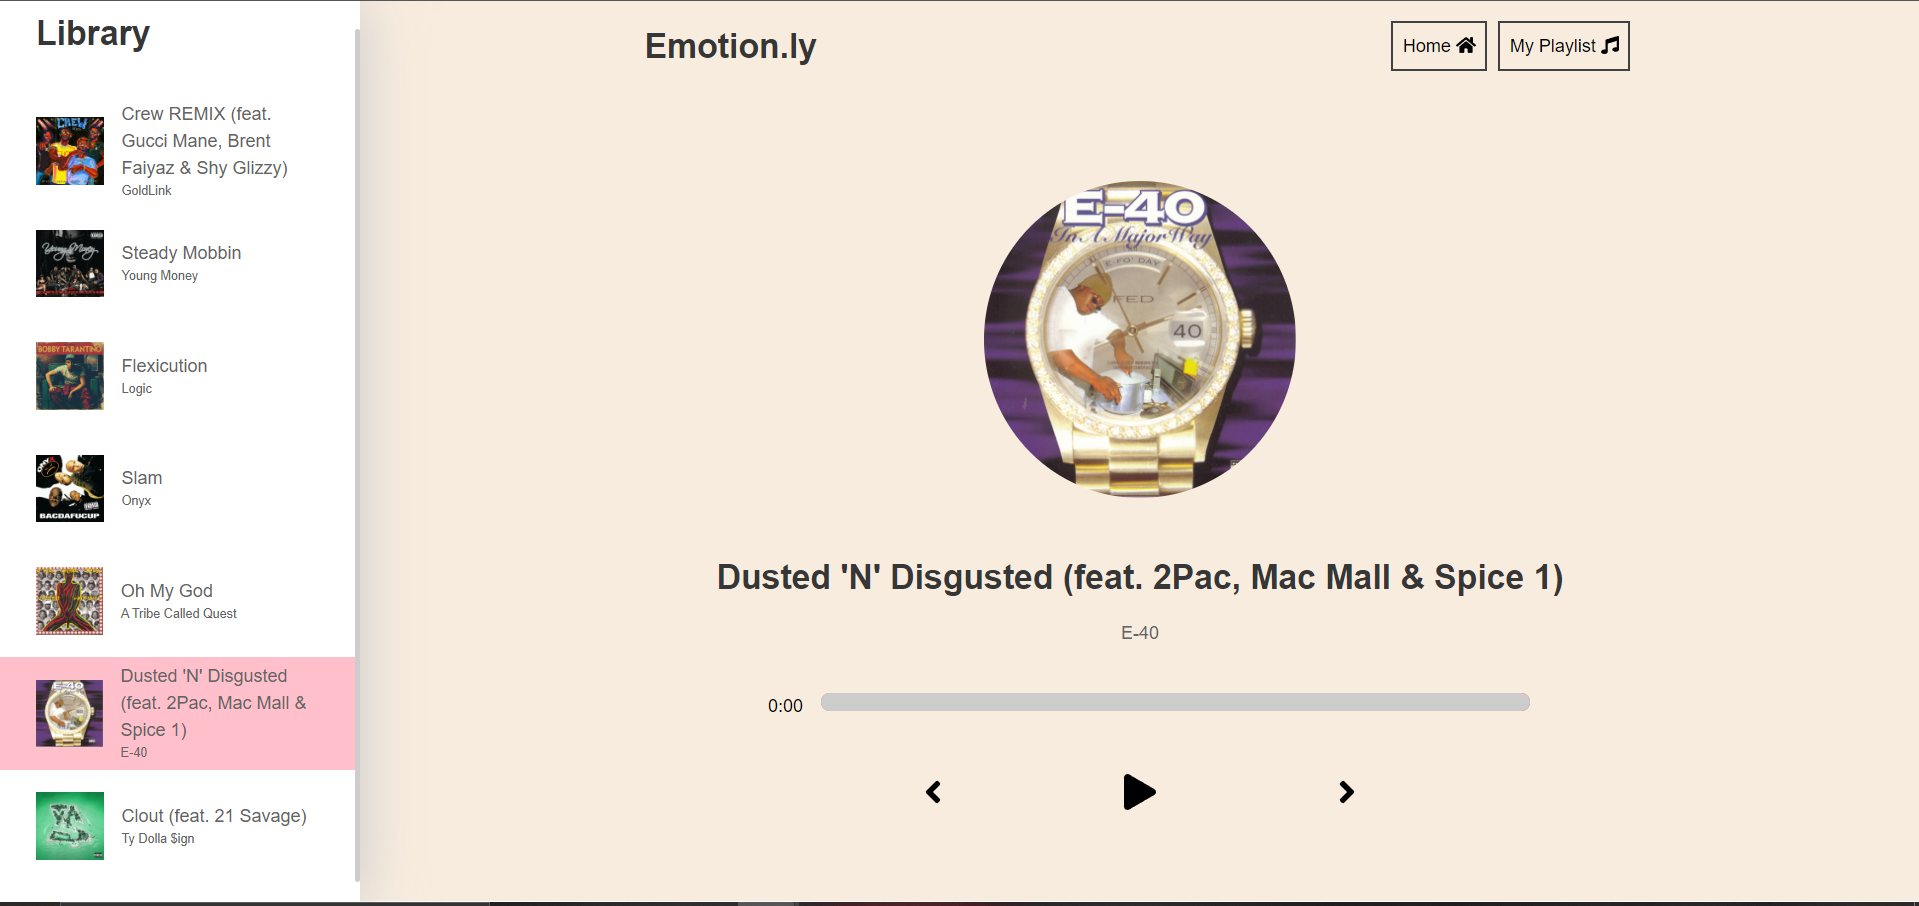Select Crew REMIX by GoldLink

178,151
